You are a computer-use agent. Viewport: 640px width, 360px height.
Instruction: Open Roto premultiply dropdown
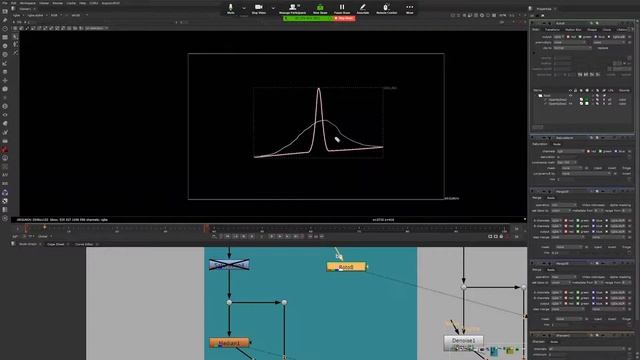point(571,42)
